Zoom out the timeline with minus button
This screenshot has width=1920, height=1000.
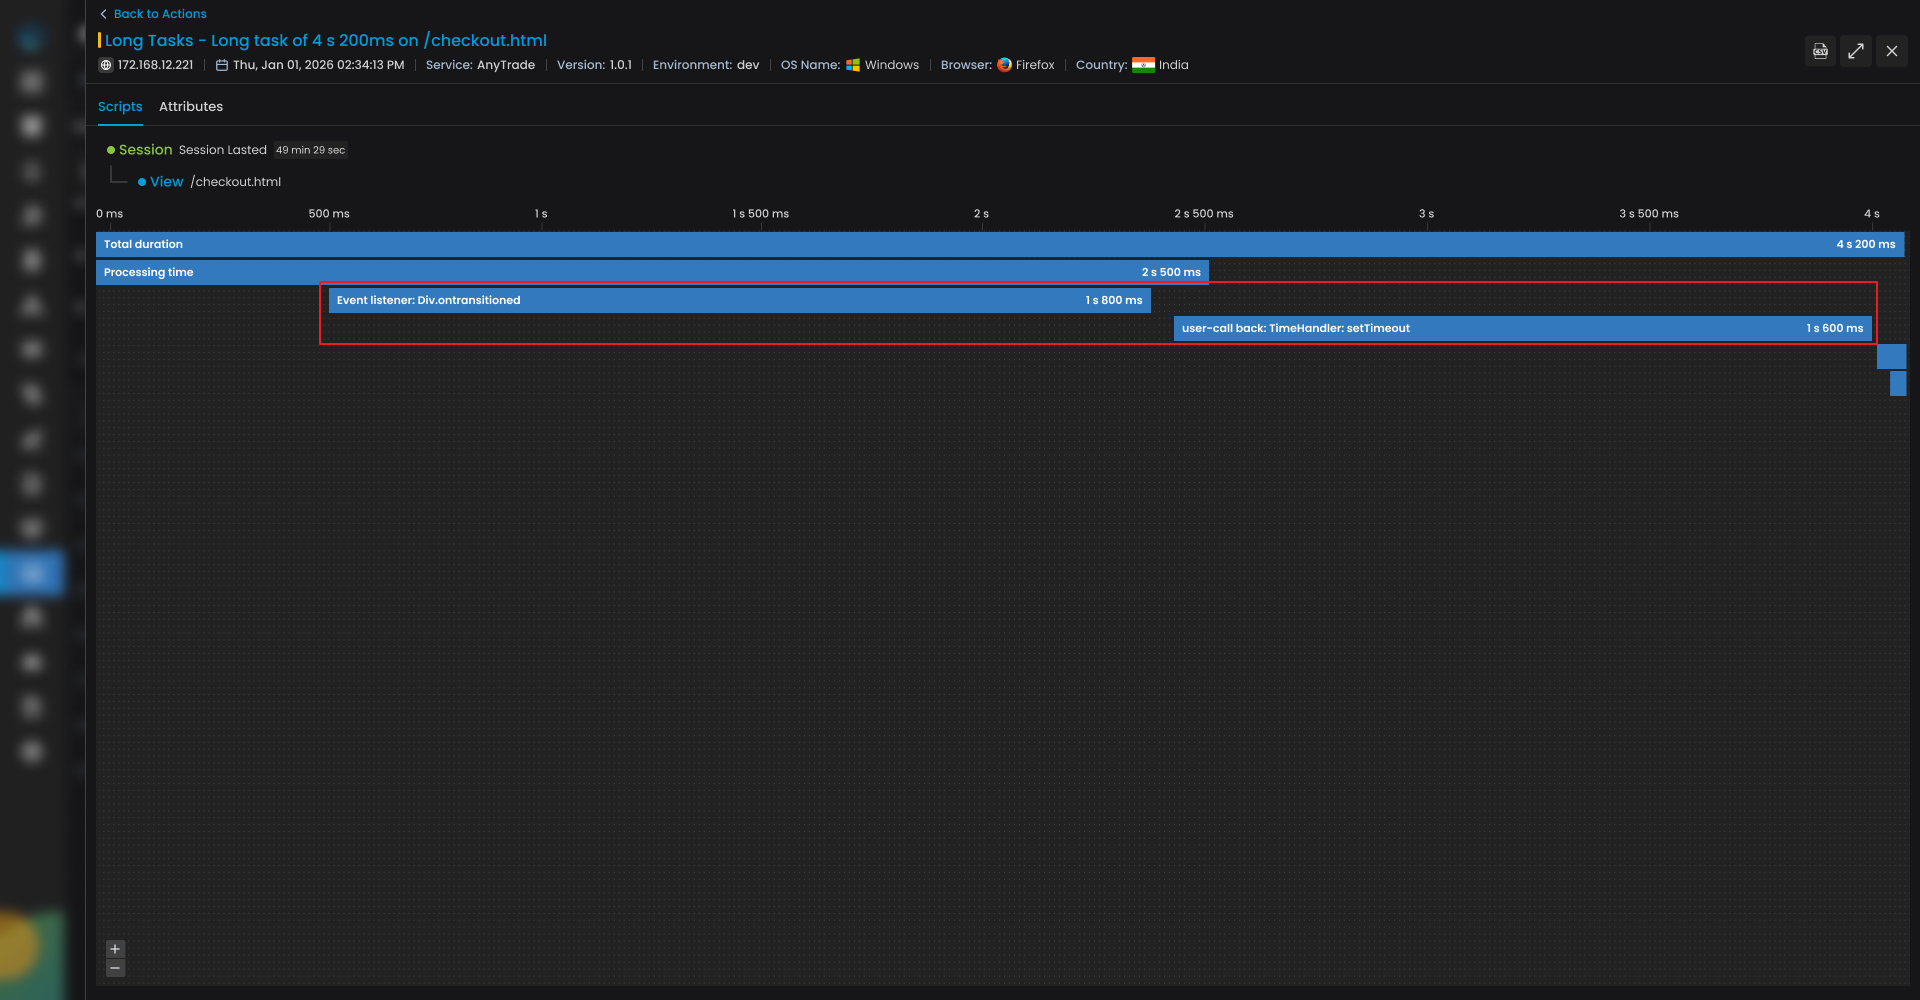[x=115, y=968]
